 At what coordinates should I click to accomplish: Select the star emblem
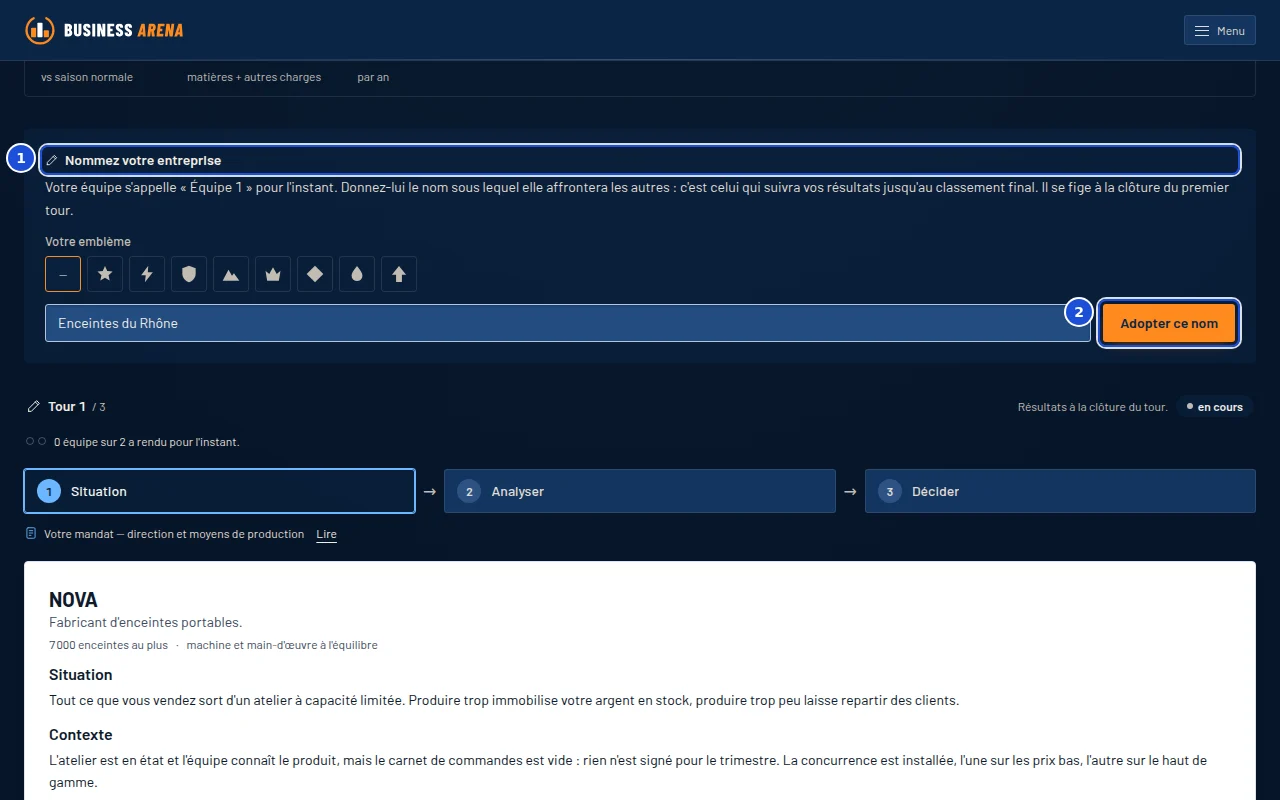tap(105, 274)
